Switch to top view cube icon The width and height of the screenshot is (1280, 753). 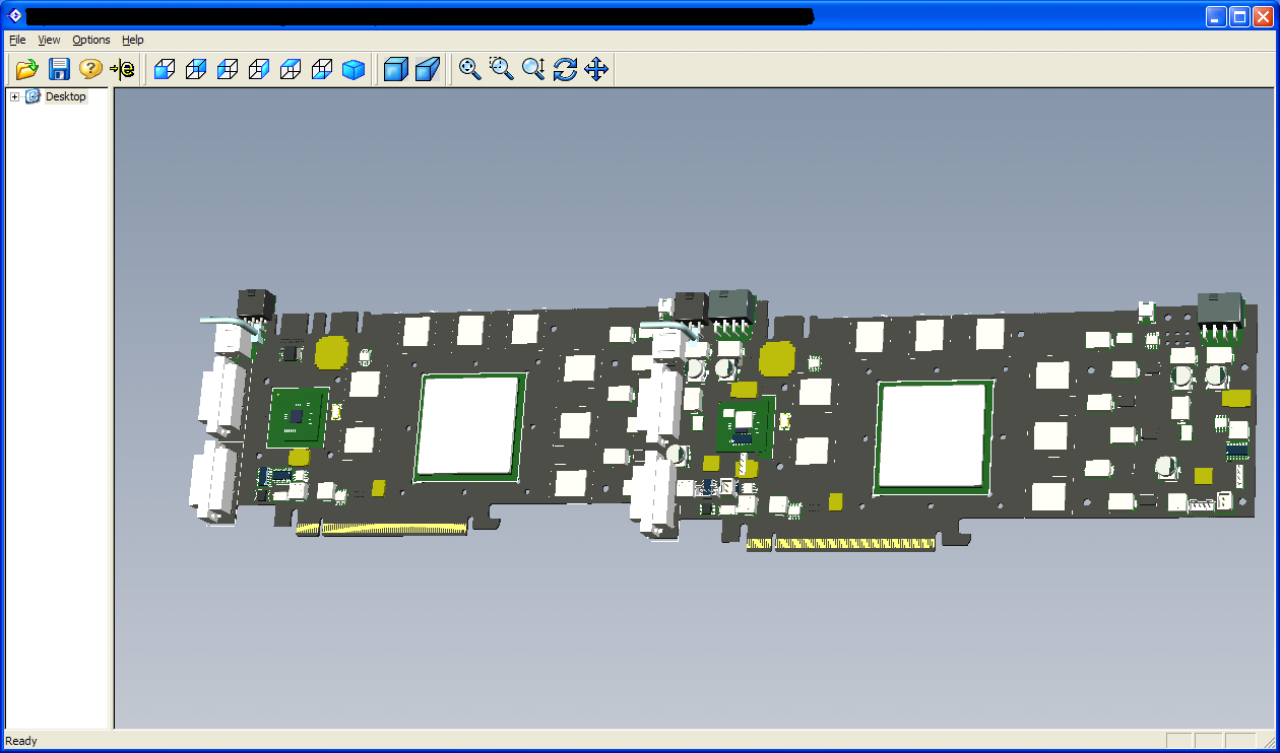point(291,69)
